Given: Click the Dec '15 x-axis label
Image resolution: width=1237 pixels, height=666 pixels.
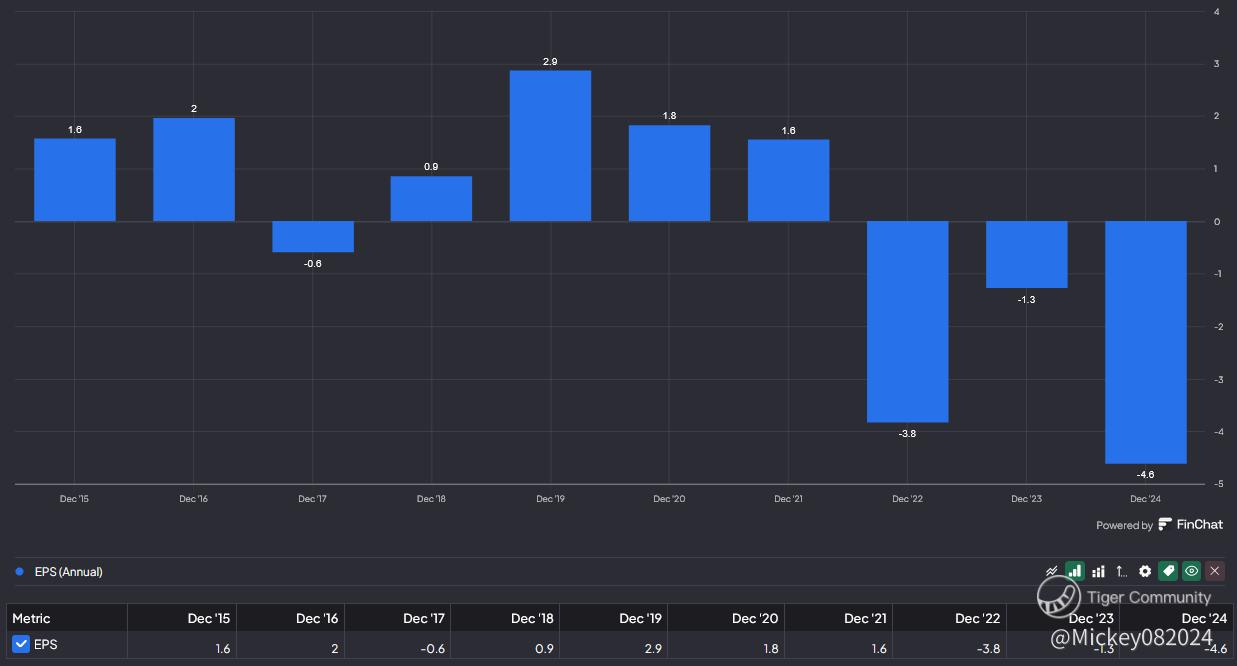Looking at the screenshot, I should [x=74, y=498].
